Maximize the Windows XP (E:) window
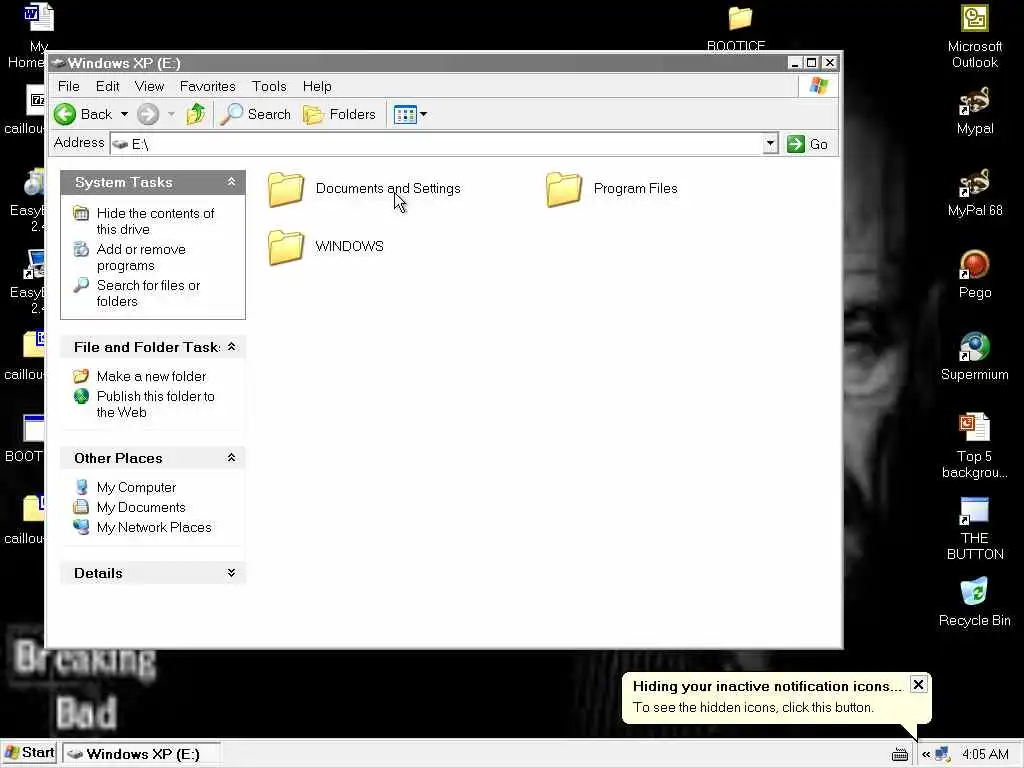Screen dimensions: 1024x768 (x=812, y=63)
